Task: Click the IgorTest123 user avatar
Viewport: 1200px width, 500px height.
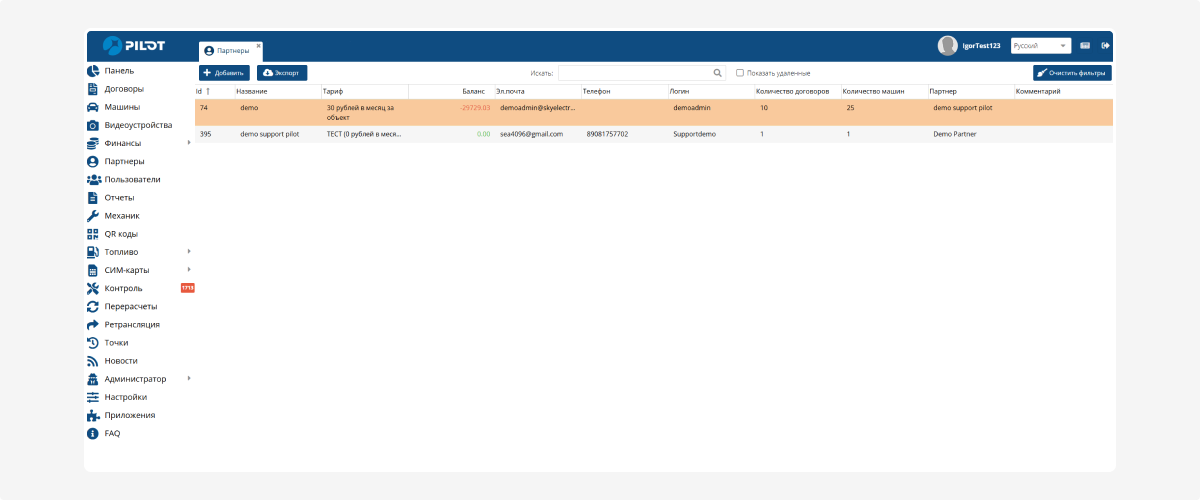Action: pyautogui.click(x=947, y=45)
